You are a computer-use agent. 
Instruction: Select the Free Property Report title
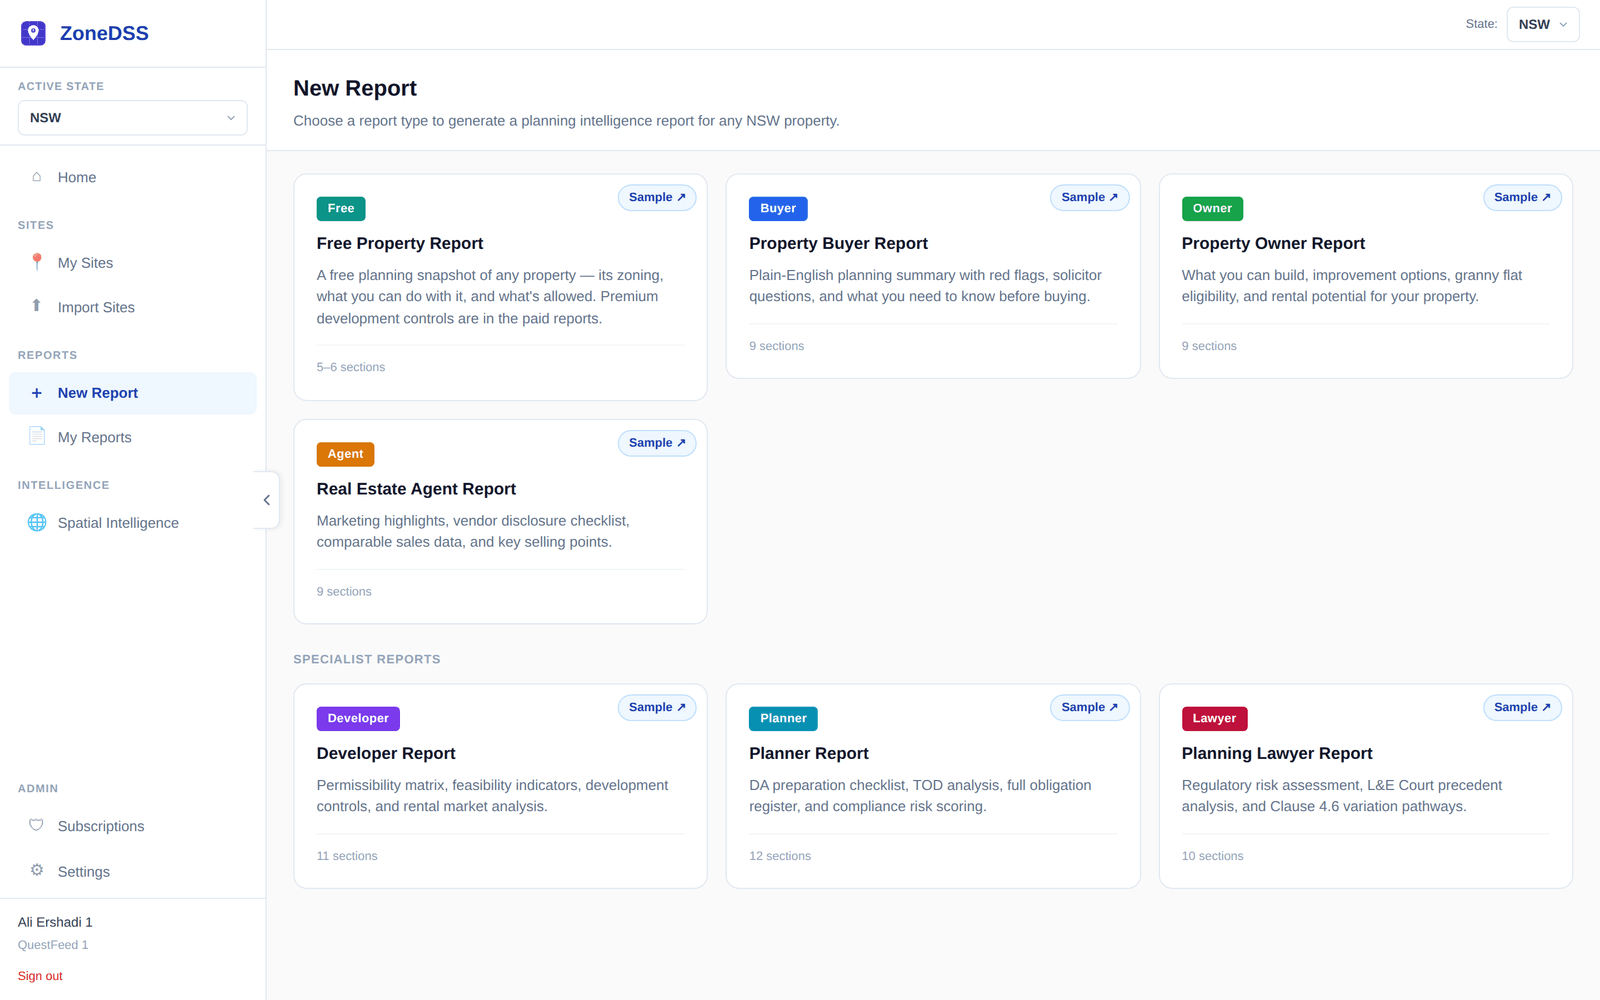pyautogui.click(x=400, y=243)
